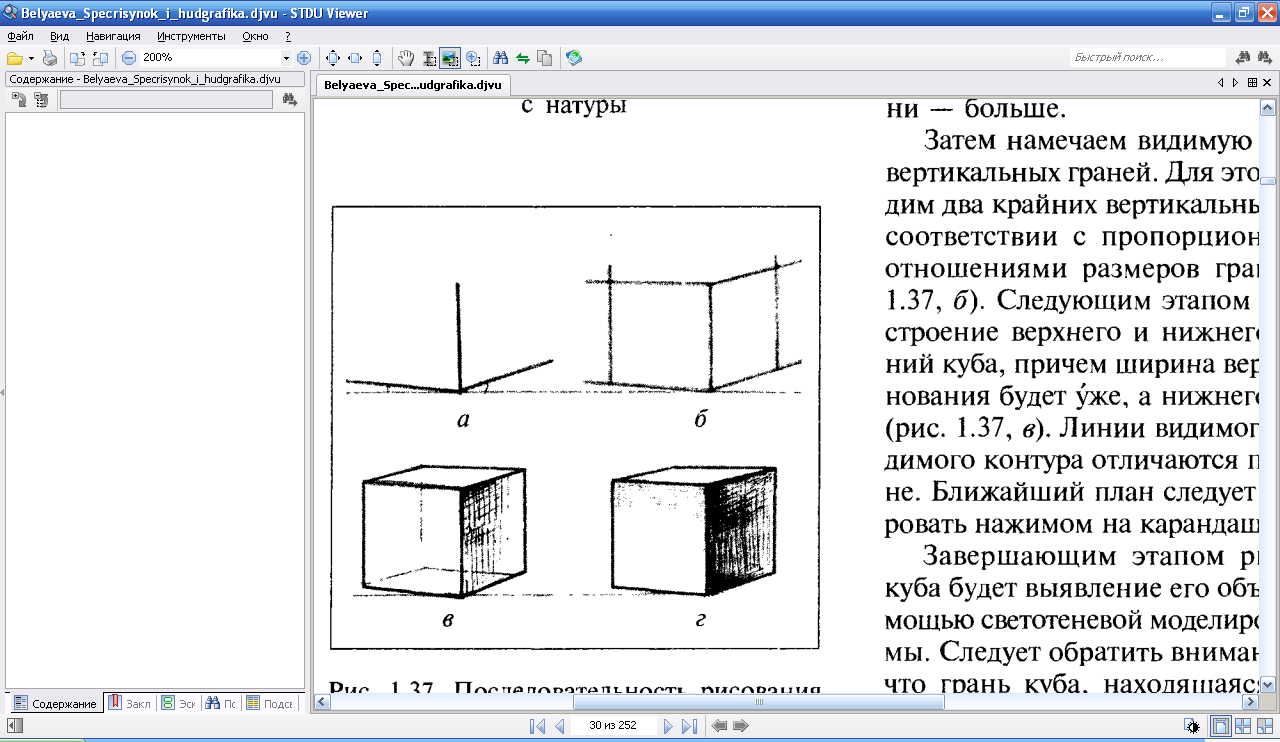Image resolution: width=1280 pixels, height=742 pixels.
Task: Open the ? help menu
Action: [288, 36]
